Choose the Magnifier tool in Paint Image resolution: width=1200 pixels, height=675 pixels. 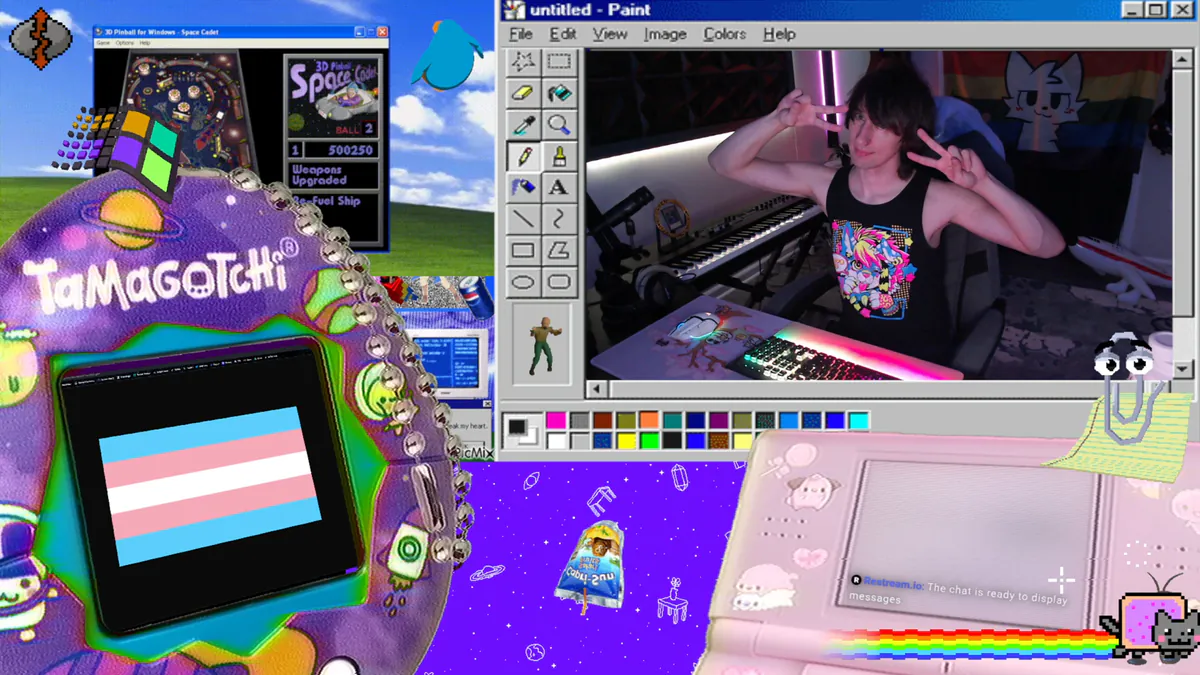559,124
